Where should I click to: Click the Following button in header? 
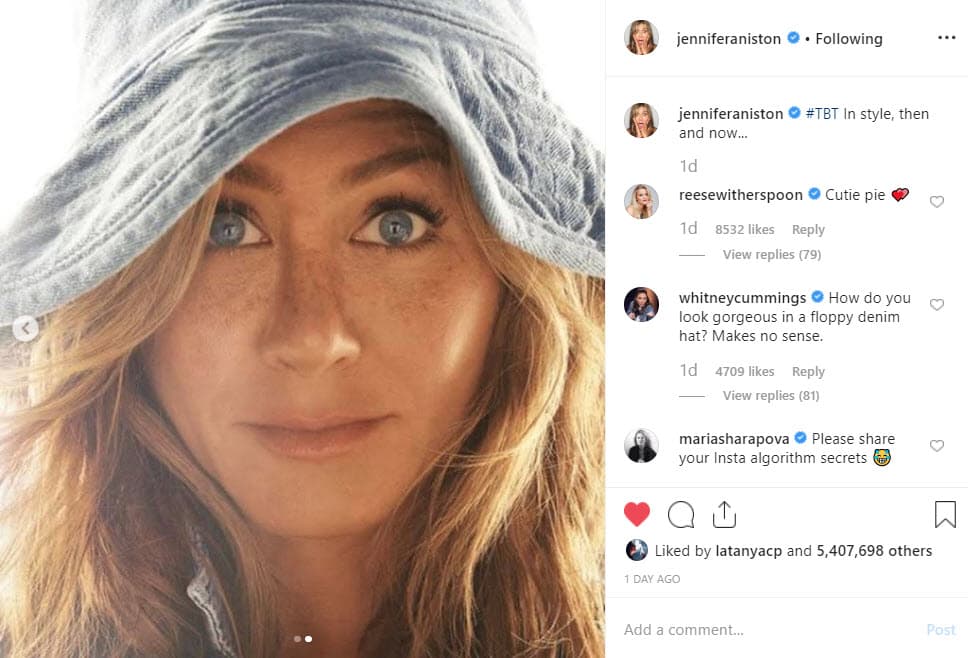(x=848, y=39)
